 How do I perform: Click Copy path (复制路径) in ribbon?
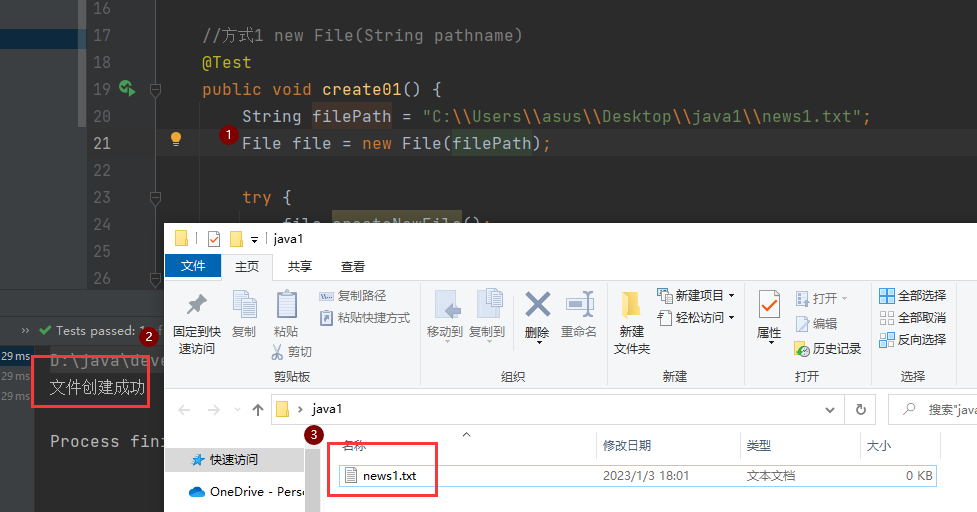353,296
